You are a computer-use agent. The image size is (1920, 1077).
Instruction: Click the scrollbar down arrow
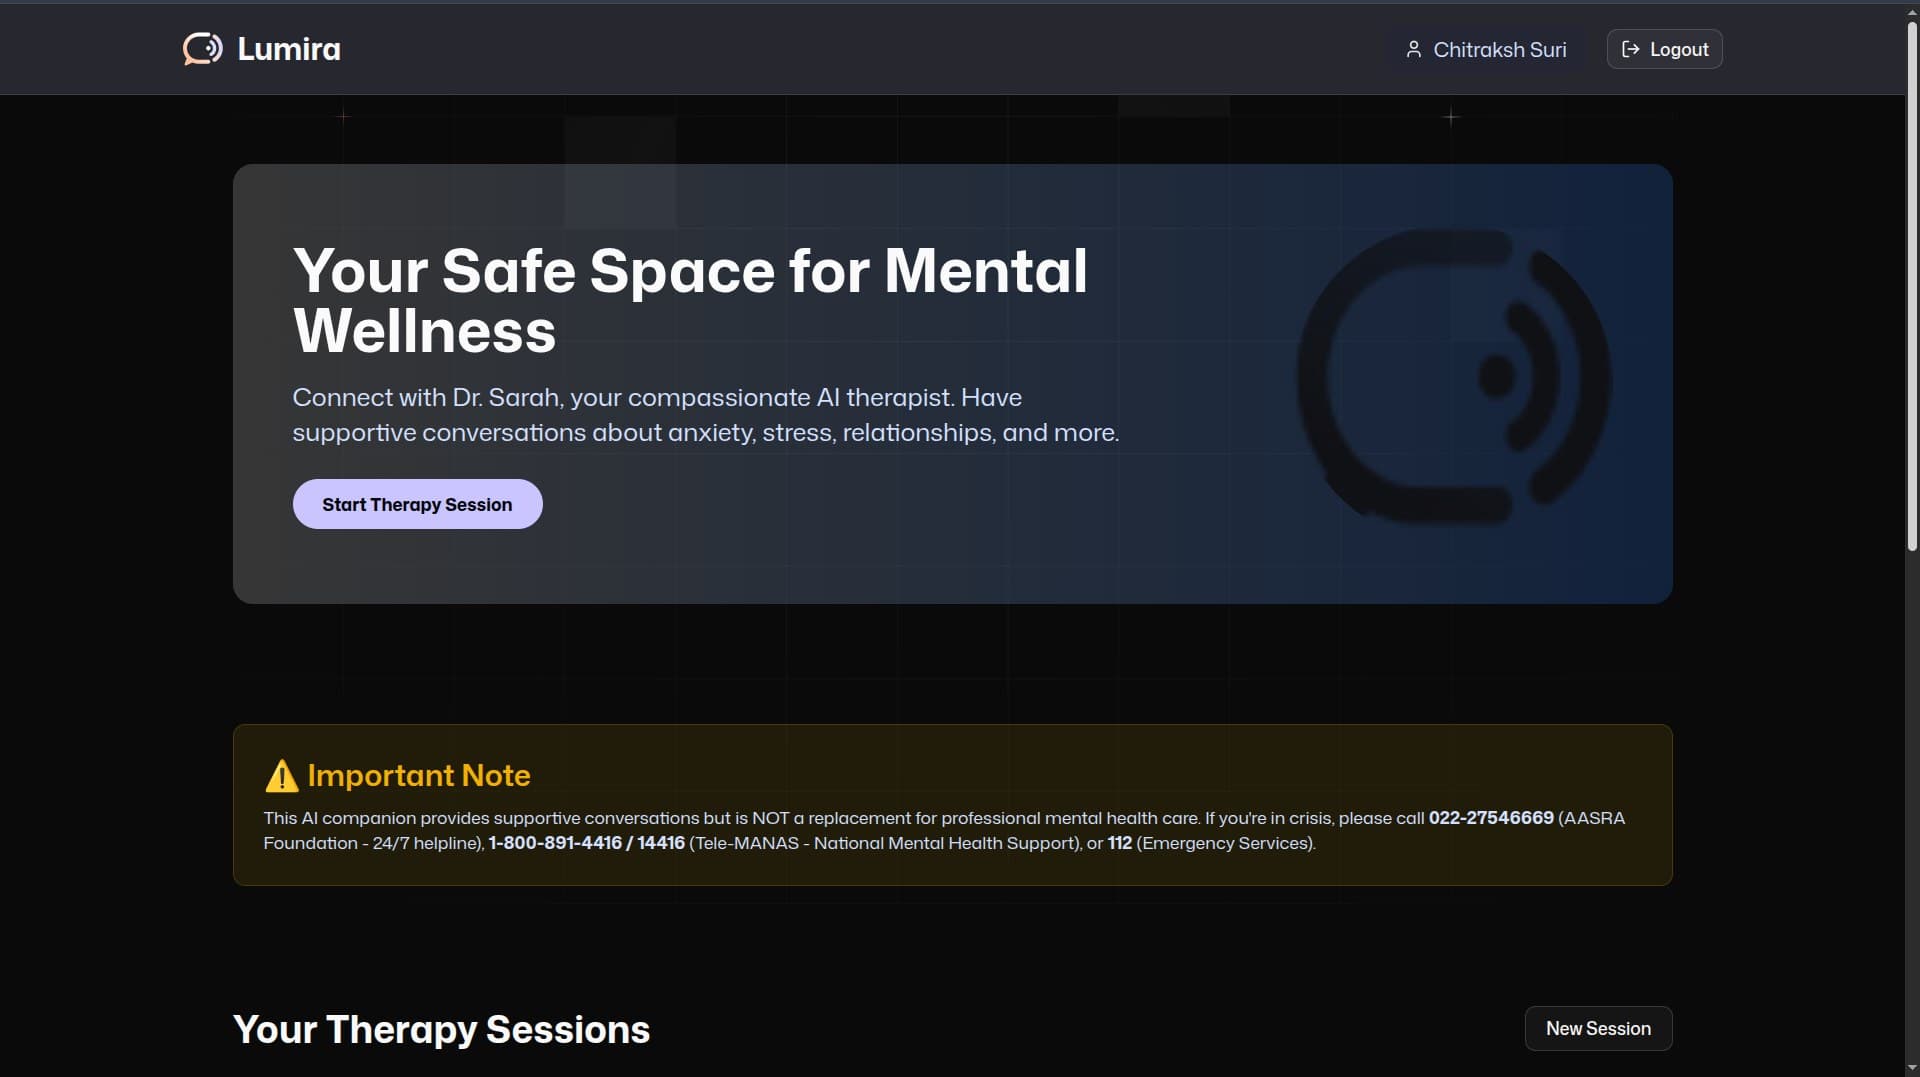click(1912, 1068)
